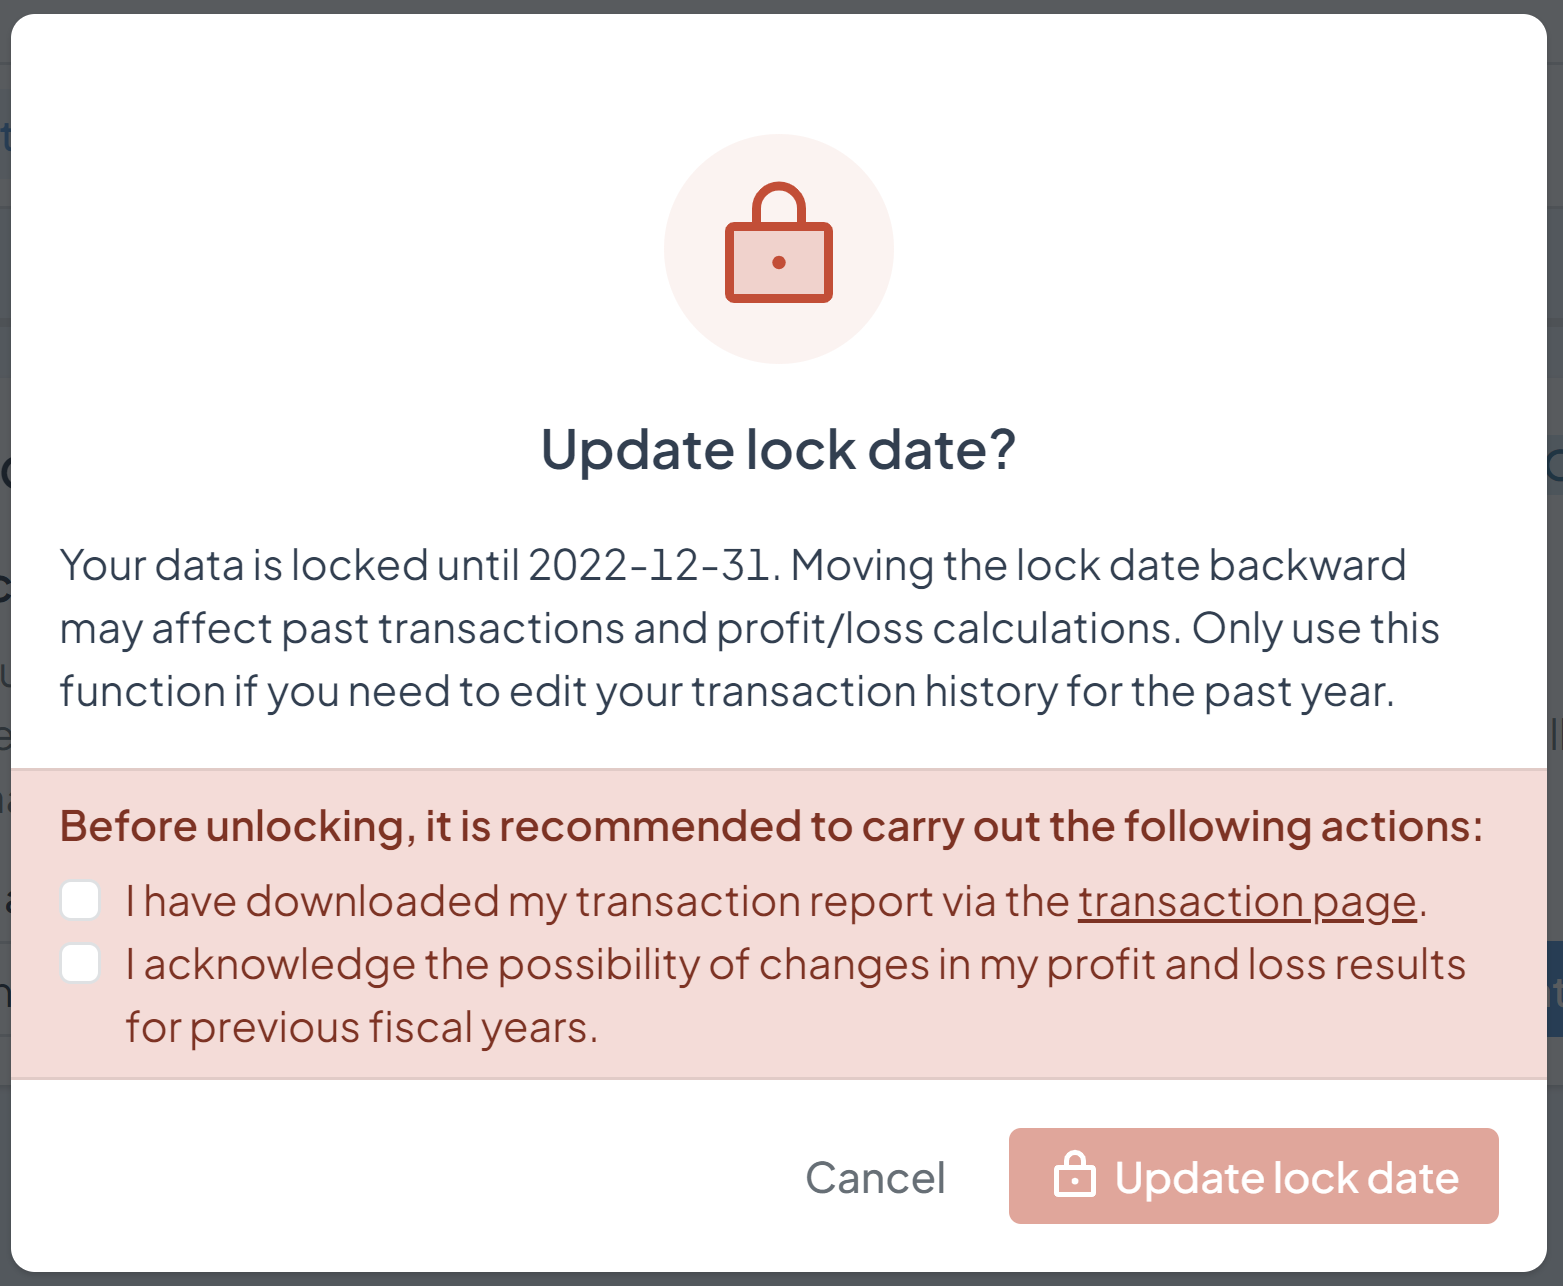Check the profit and loss acknowledgment checkbox

[x=80, y=963]
